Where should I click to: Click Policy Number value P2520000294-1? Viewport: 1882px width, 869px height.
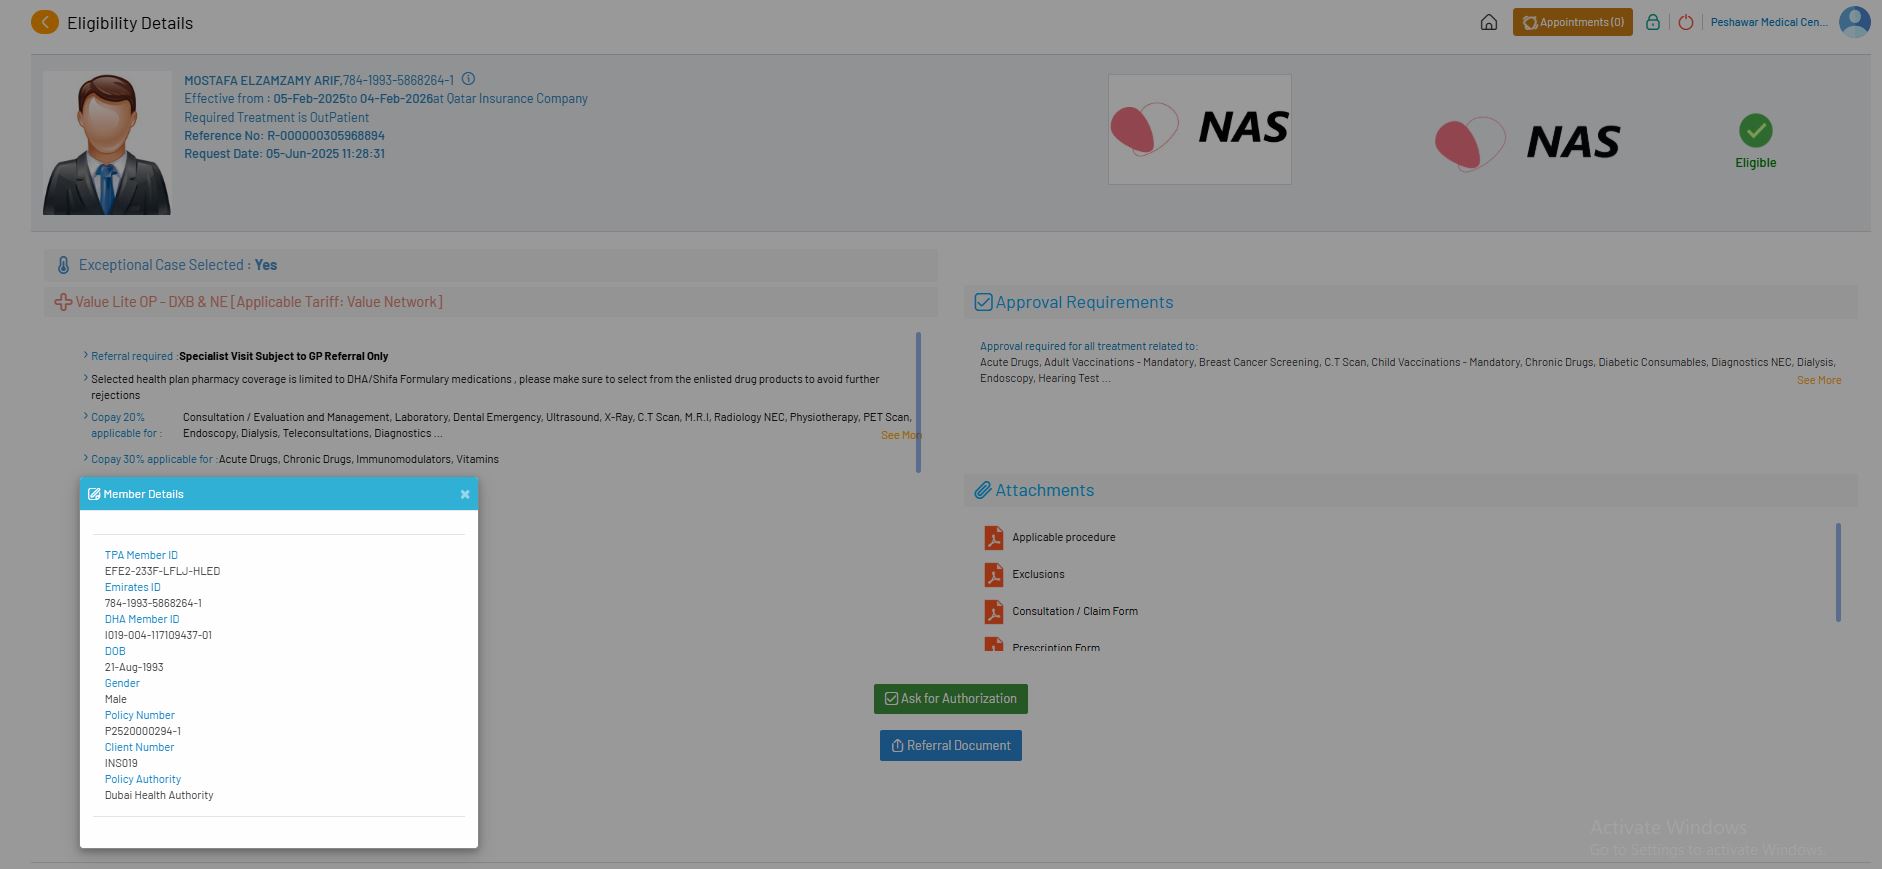[143, 731]
